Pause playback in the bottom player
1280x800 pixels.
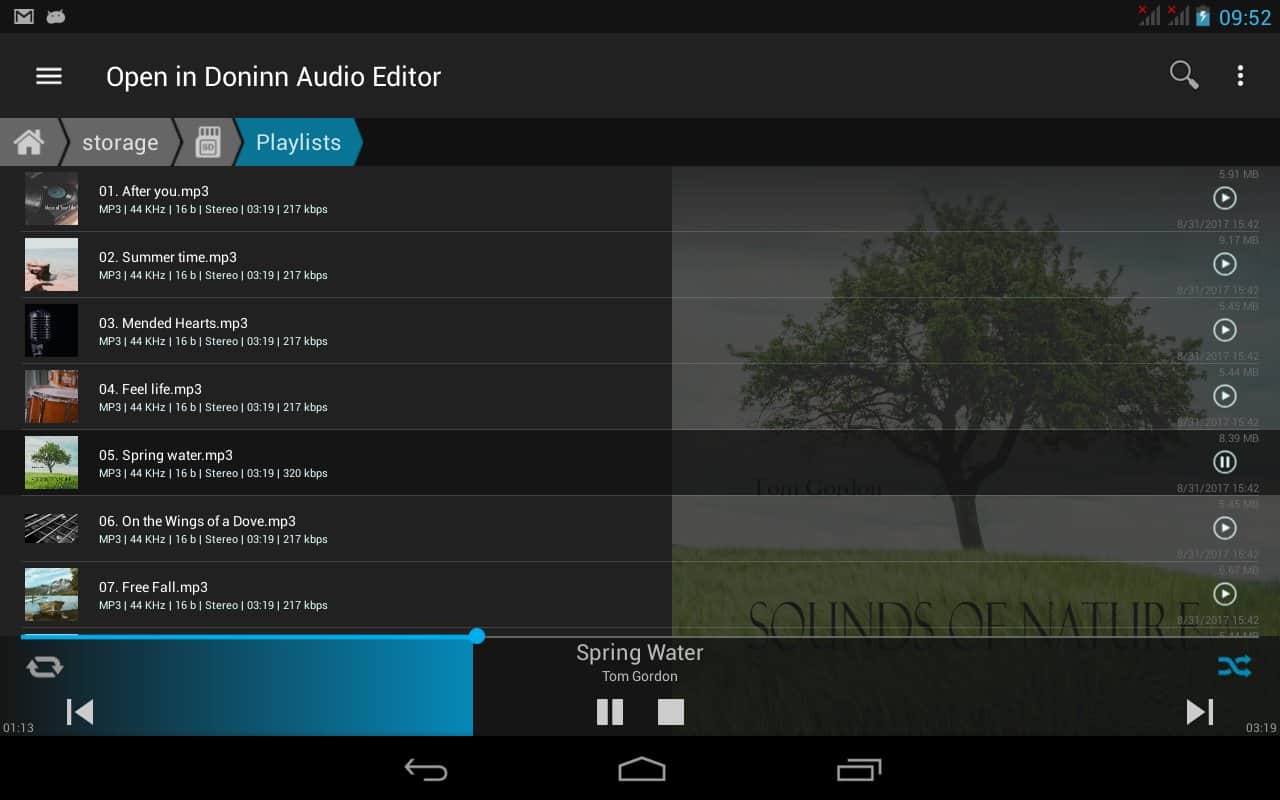click(x=610, y=712)
